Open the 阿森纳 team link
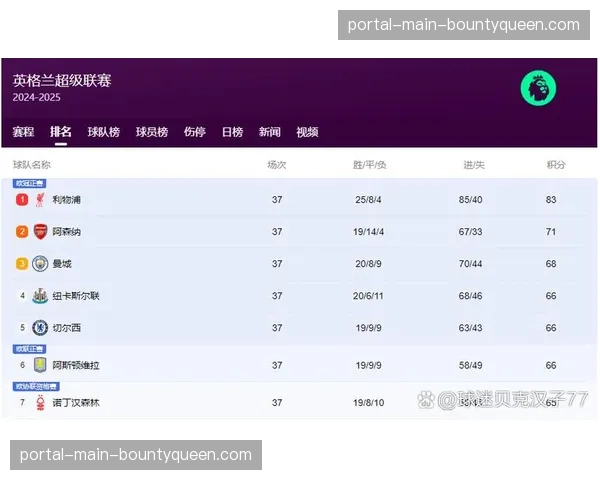Screen dimensions: 600x480 pyautogui.click(x=66, y=232)
